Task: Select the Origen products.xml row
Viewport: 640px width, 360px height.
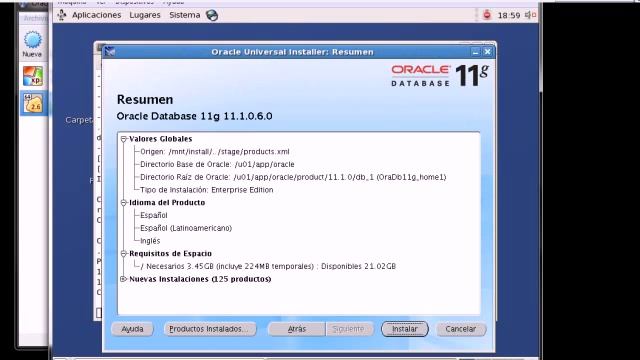Action: click(215, 151)
